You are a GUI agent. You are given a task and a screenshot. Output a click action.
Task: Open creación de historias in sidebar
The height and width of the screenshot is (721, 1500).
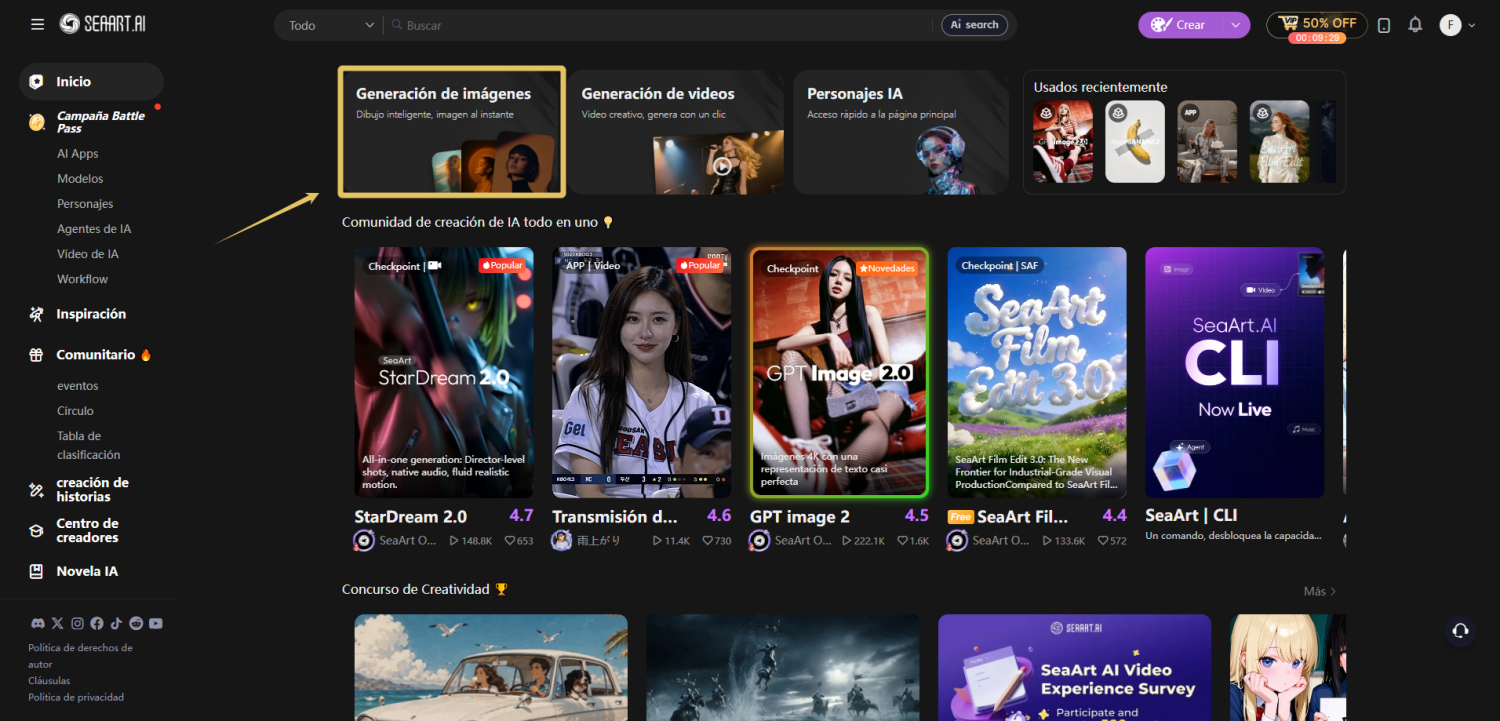pyautogui.click(x=91, y=490)
